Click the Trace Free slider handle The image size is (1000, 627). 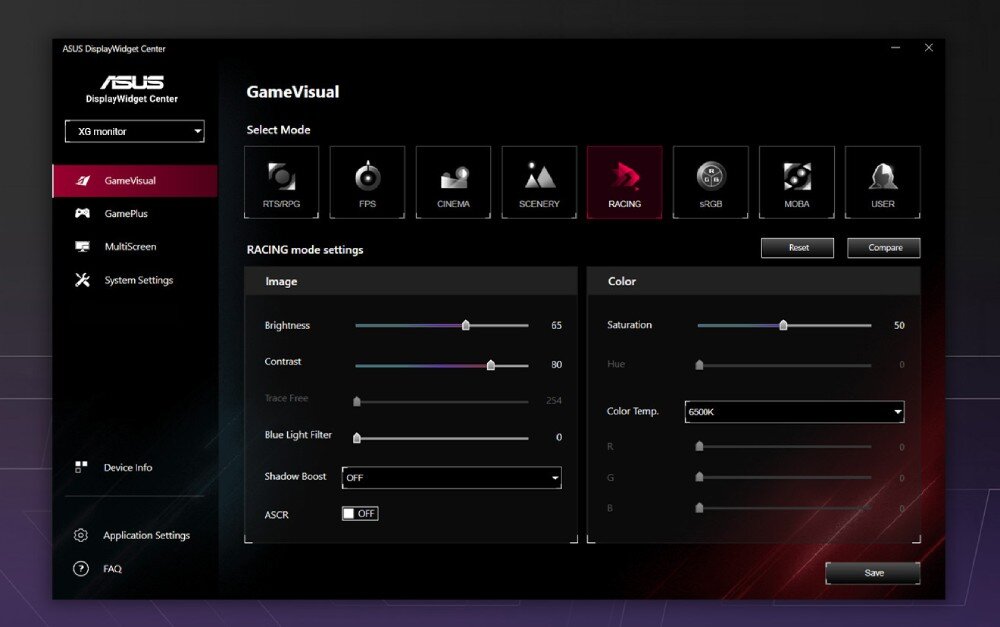(357, 401)
